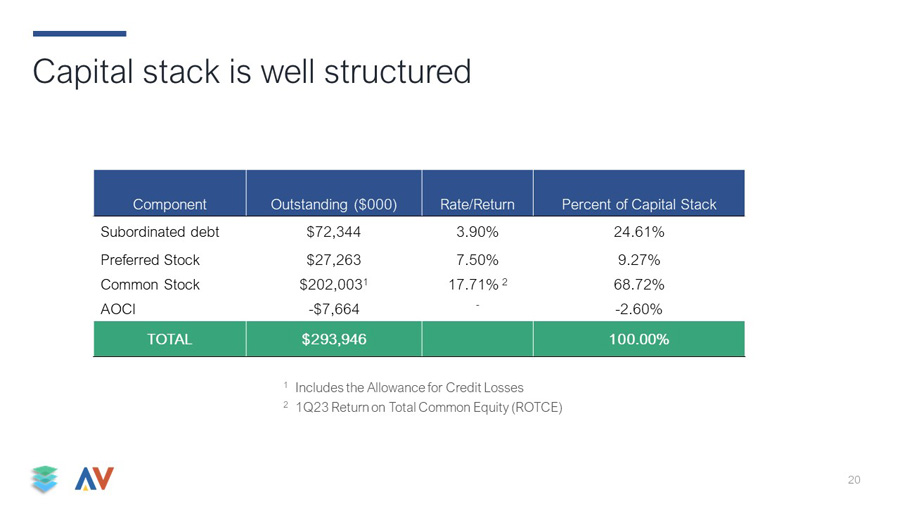Click the 17.71% ROTCE rate cell
This screenshot has height=506, width=900.
[478, 285]
